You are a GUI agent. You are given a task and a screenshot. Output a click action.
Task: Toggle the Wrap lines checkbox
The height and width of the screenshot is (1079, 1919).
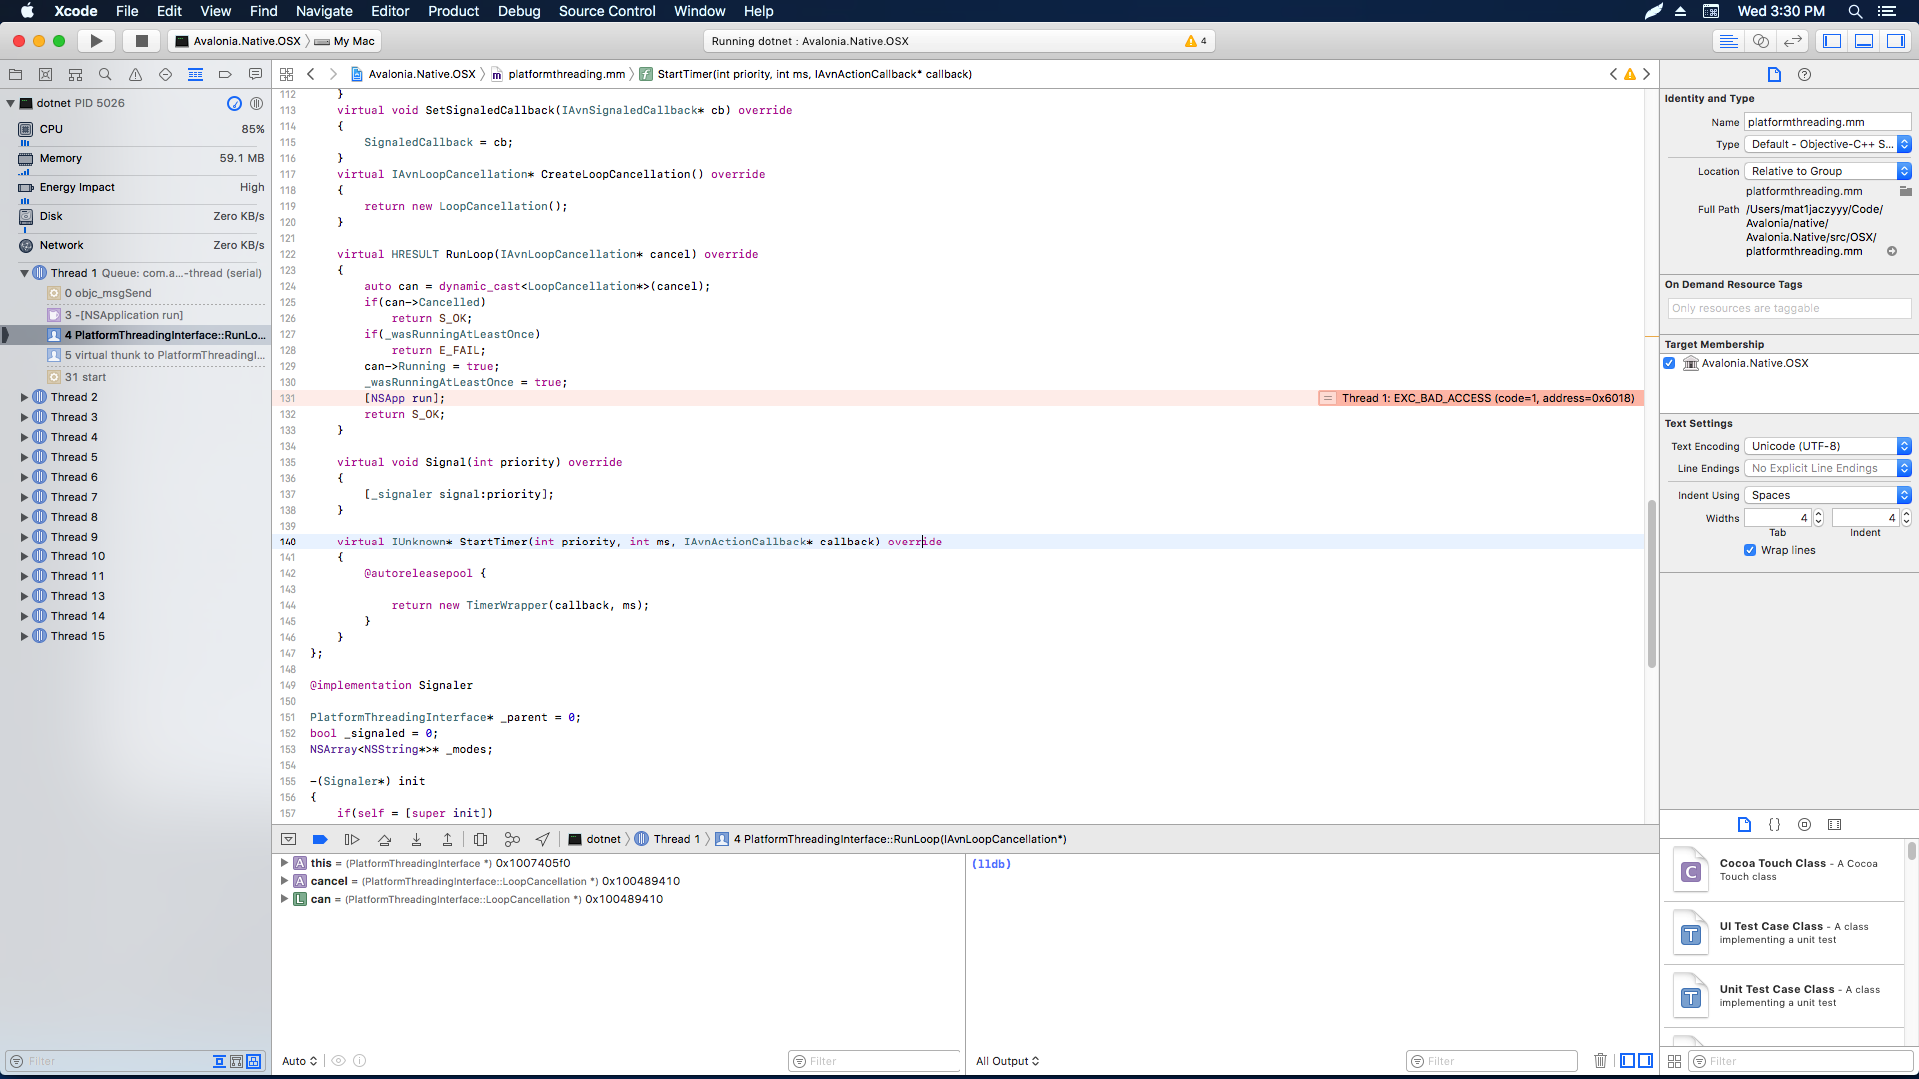point(1750,550)
